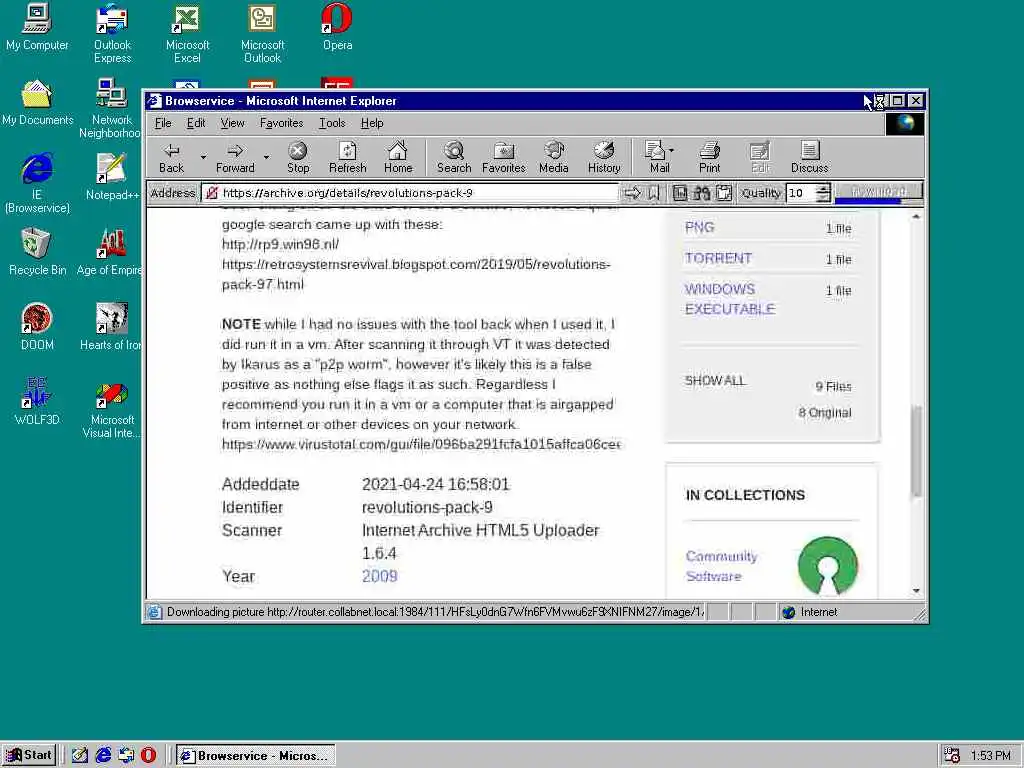
Task: Click the Start button
Action: (x=29, y=755)
